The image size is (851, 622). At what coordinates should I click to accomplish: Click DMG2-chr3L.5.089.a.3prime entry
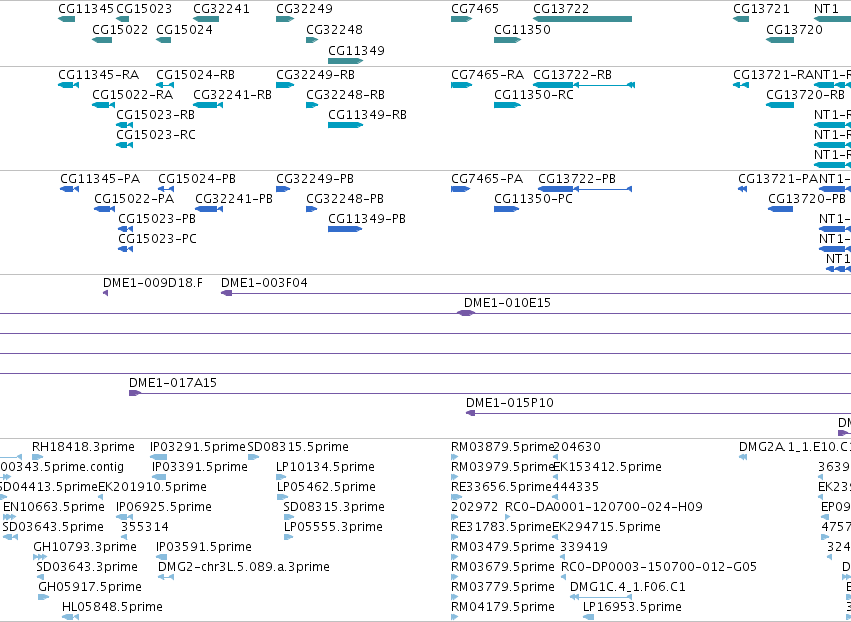[x=244, y=568]
